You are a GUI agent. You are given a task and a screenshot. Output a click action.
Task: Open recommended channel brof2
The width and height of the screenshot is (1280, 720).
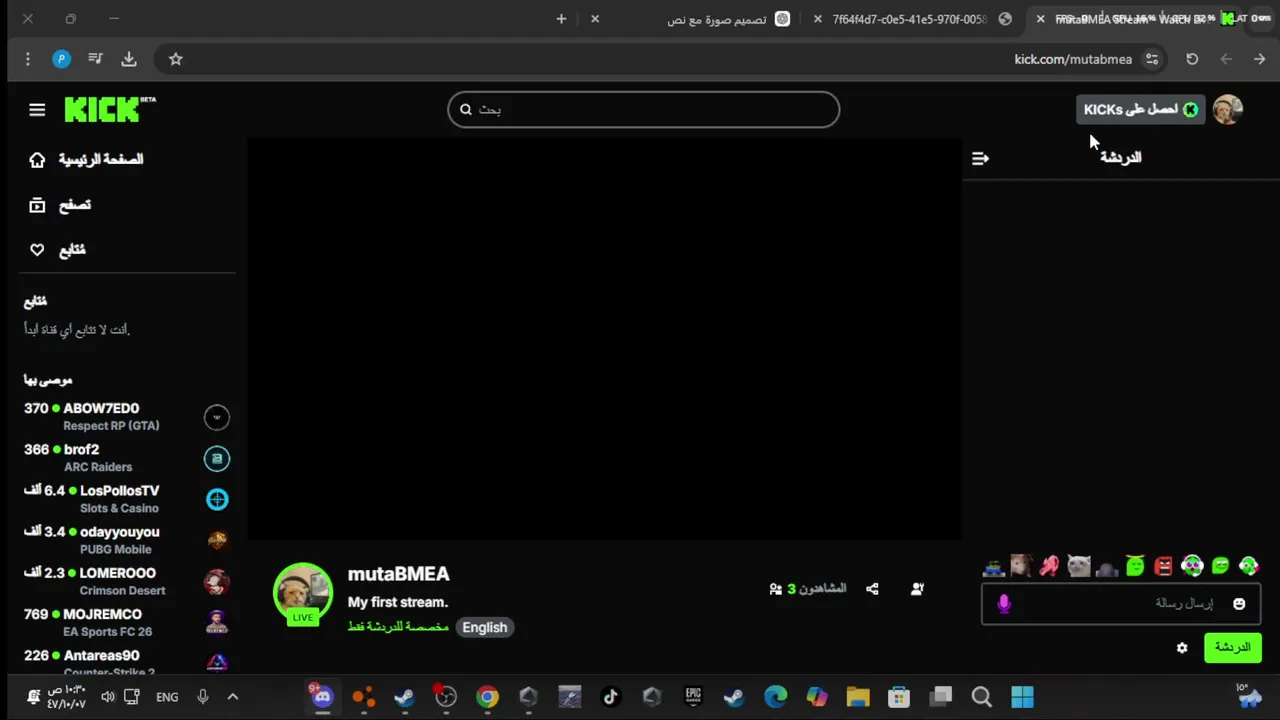pyautogui.click(x=127, y=458)
